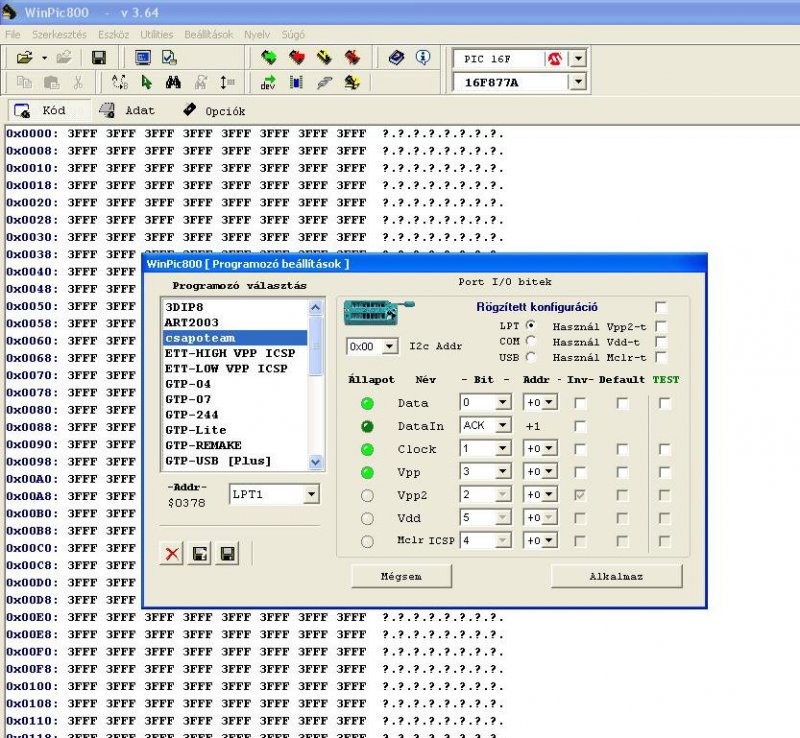Click the programmer list scroll down arrow
Image resolution: width=800 pixels, height=738 pixels.
click(x=315, y=462)
